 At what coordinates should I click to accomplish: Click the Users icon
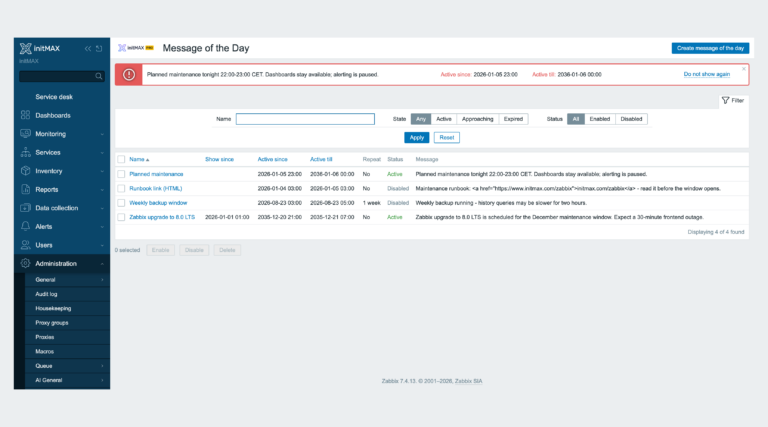(x=25, y=245)
